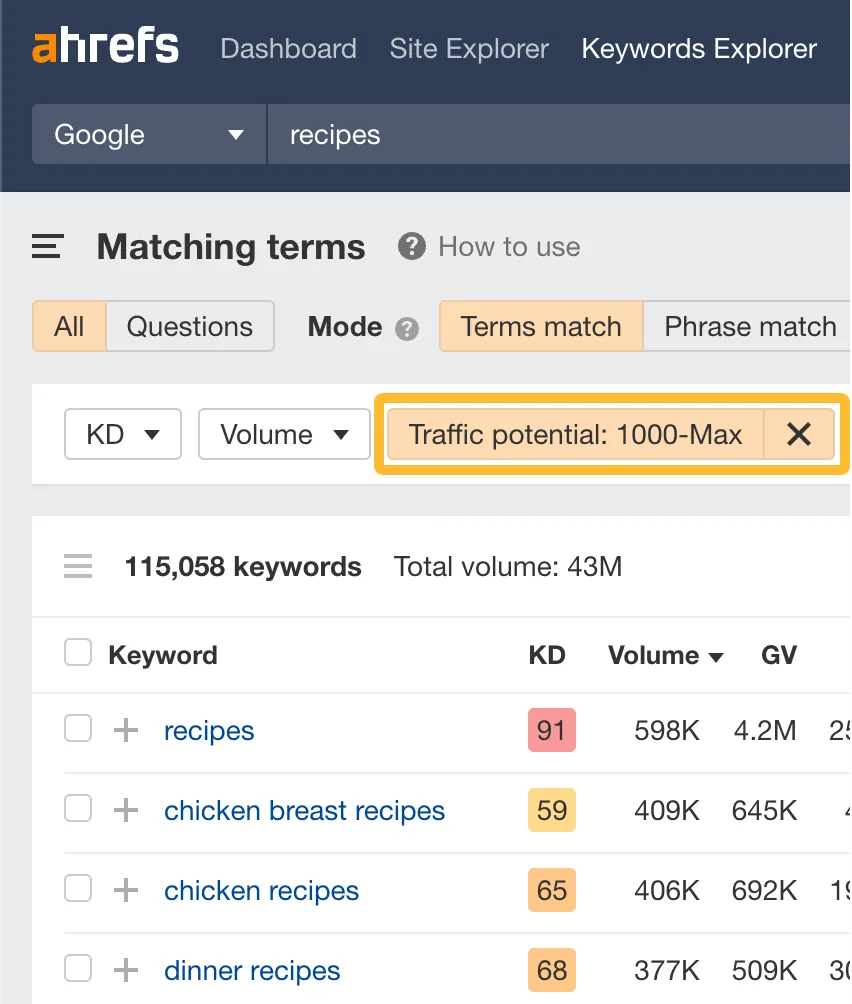This screenshot has width=852, height=1004.
Task: Click the red KD 91 badge
Action: pos(552,730)
